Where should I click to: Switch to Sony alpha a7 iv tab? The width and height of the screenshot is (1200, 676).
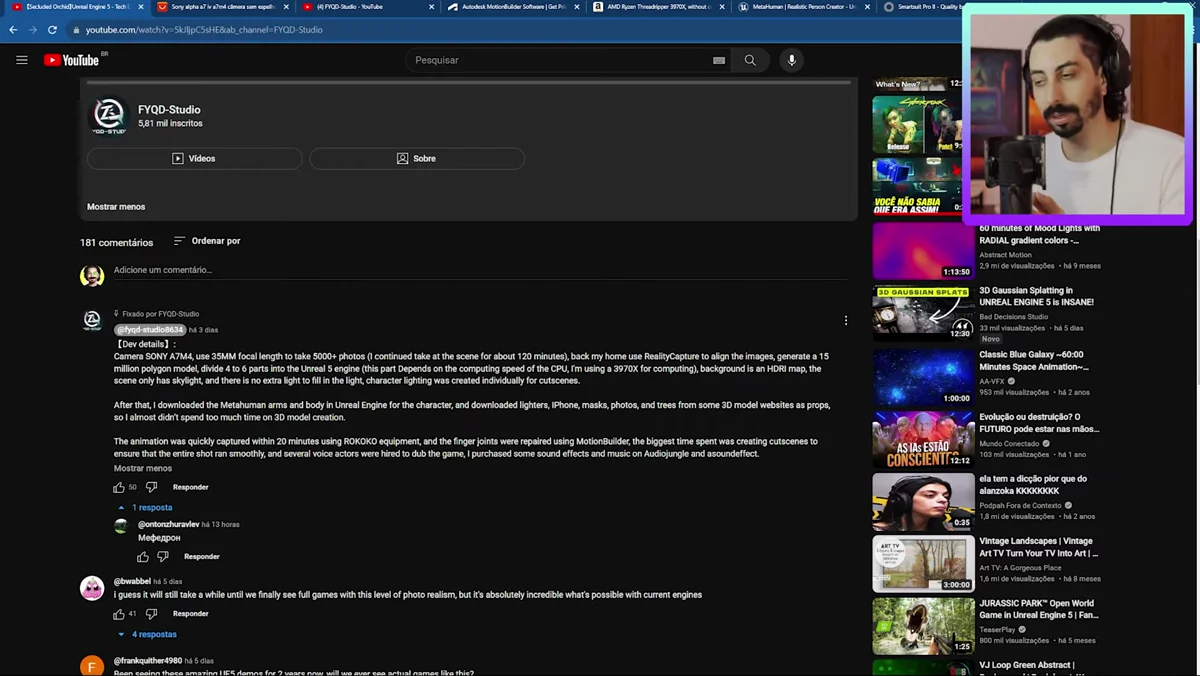[x=222, y=7]
